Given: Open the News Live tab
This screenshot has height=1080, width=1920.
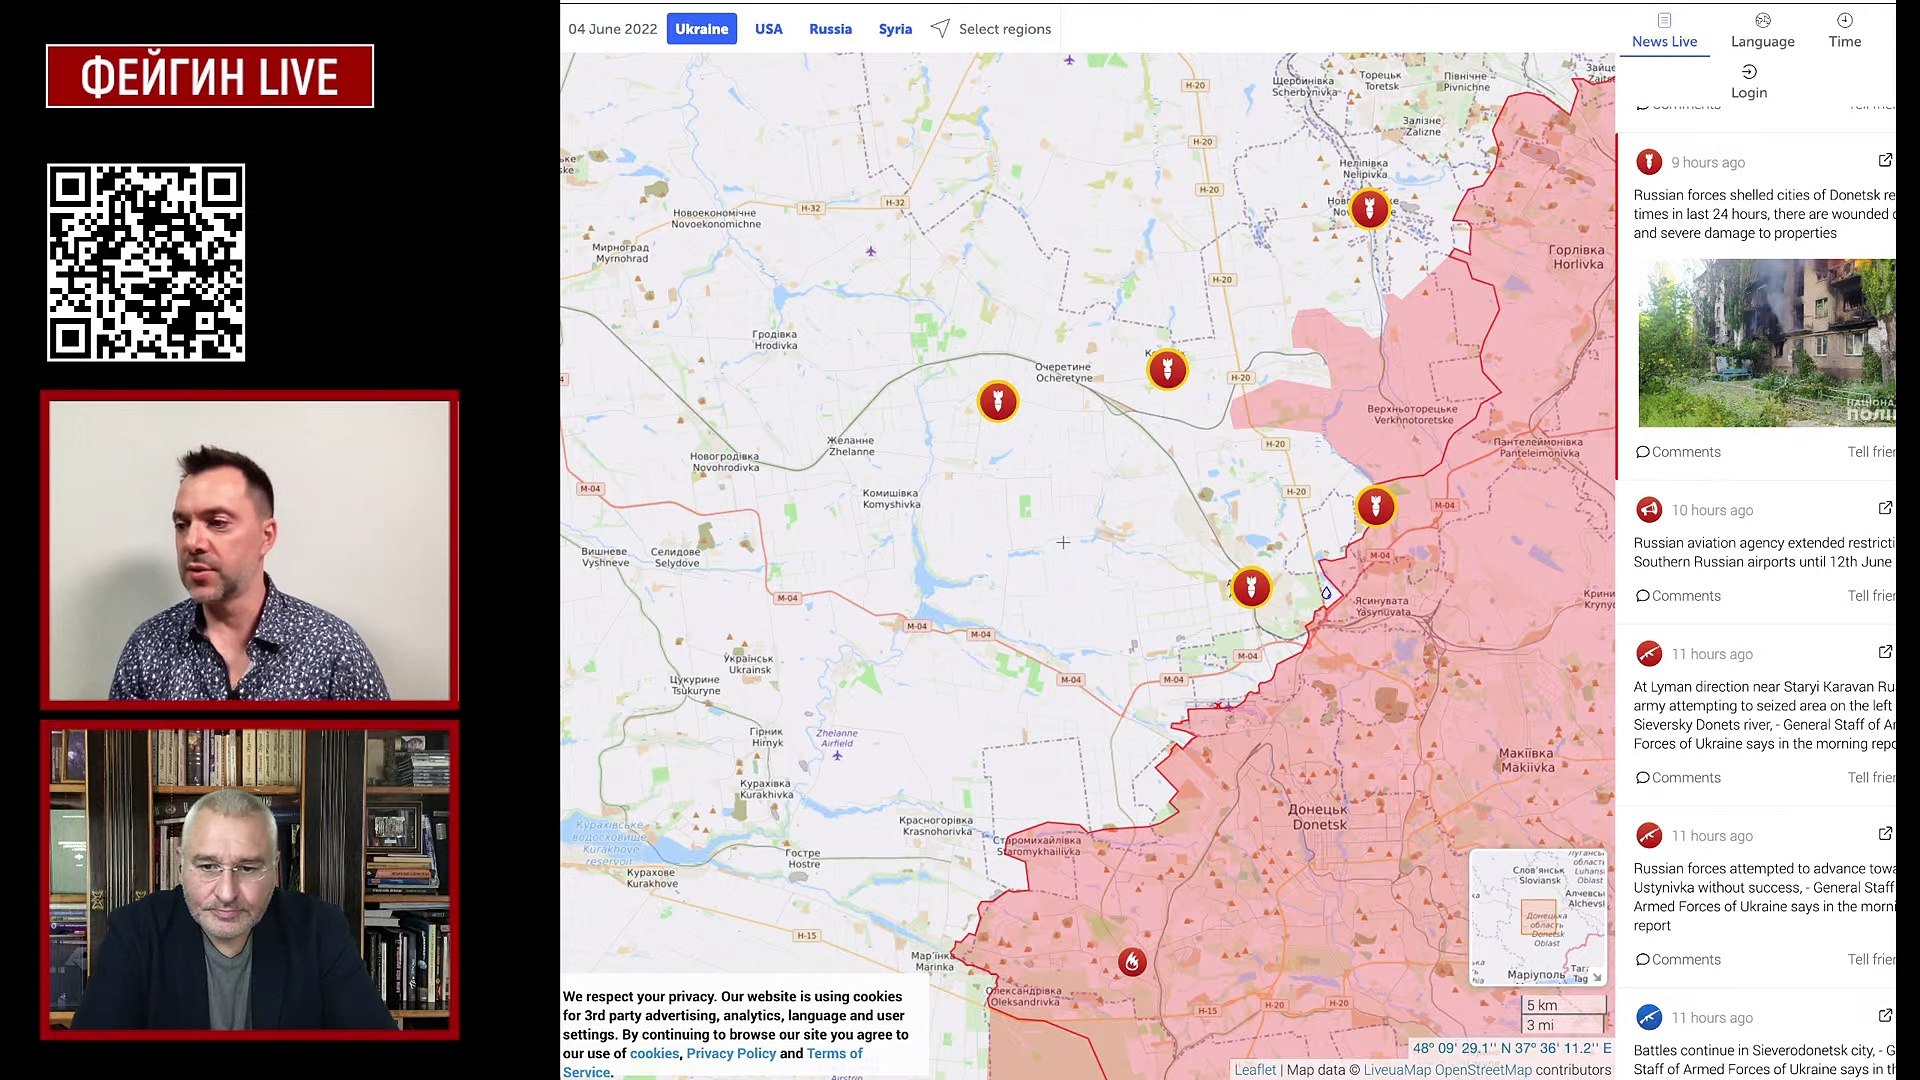Looking at the screenshot, I should [1664, 31].
